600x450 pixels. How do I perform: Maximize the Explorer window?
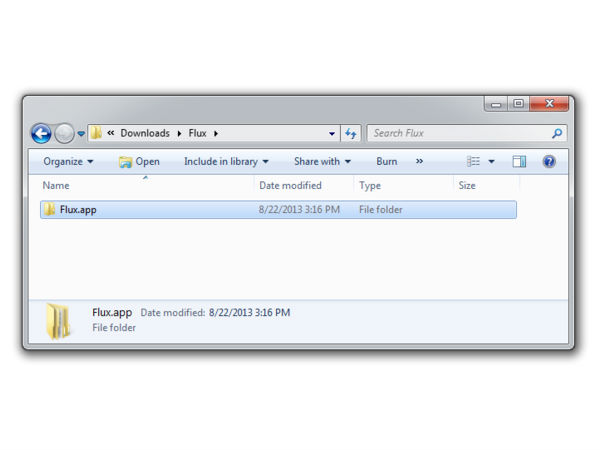tap(518, 104)
